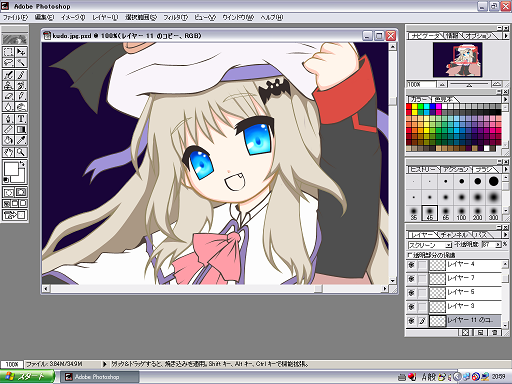Select the Eyedropper tool
Screen dimensions: 512x384
(x=21, y=140)
